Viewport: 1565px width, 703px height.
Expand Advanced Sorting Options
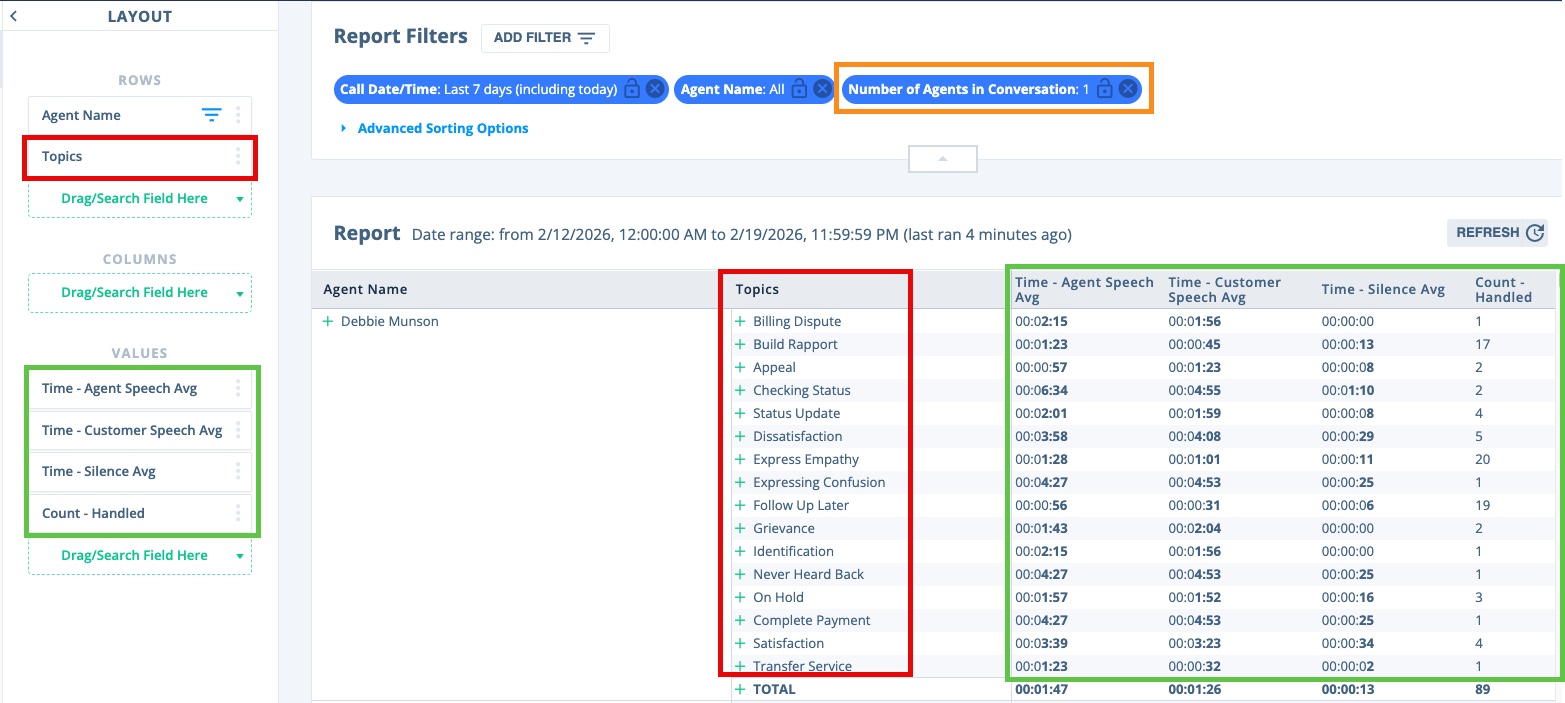pos(435,128)
